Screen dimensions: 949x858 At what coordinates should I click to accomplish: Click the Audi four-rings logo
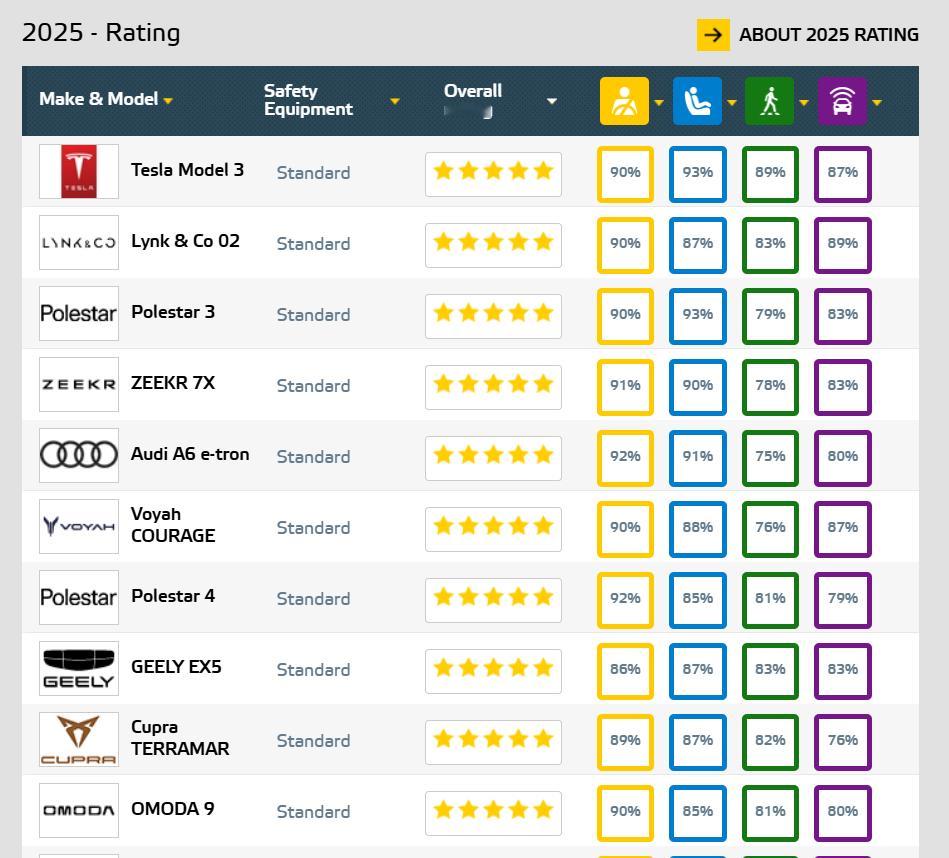[x=79, y=455]
